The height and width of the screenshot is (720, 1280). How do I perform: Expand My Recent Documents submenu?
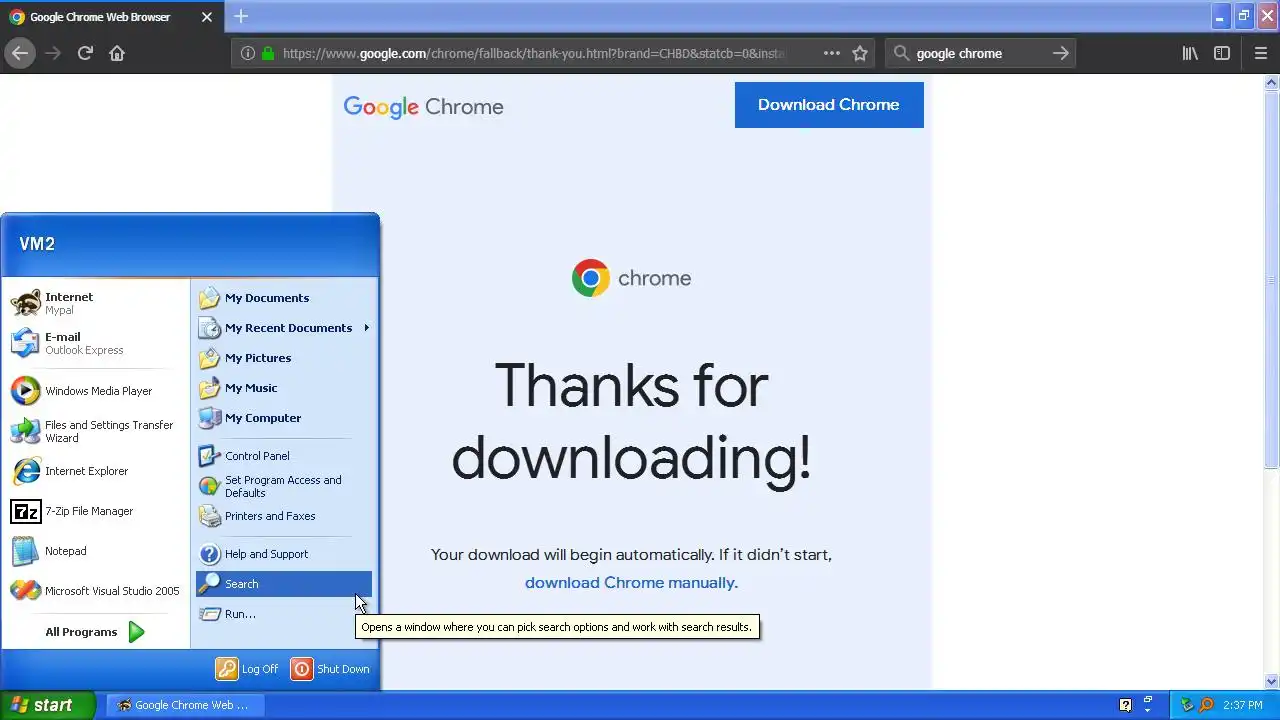click(x=284, y=328)
